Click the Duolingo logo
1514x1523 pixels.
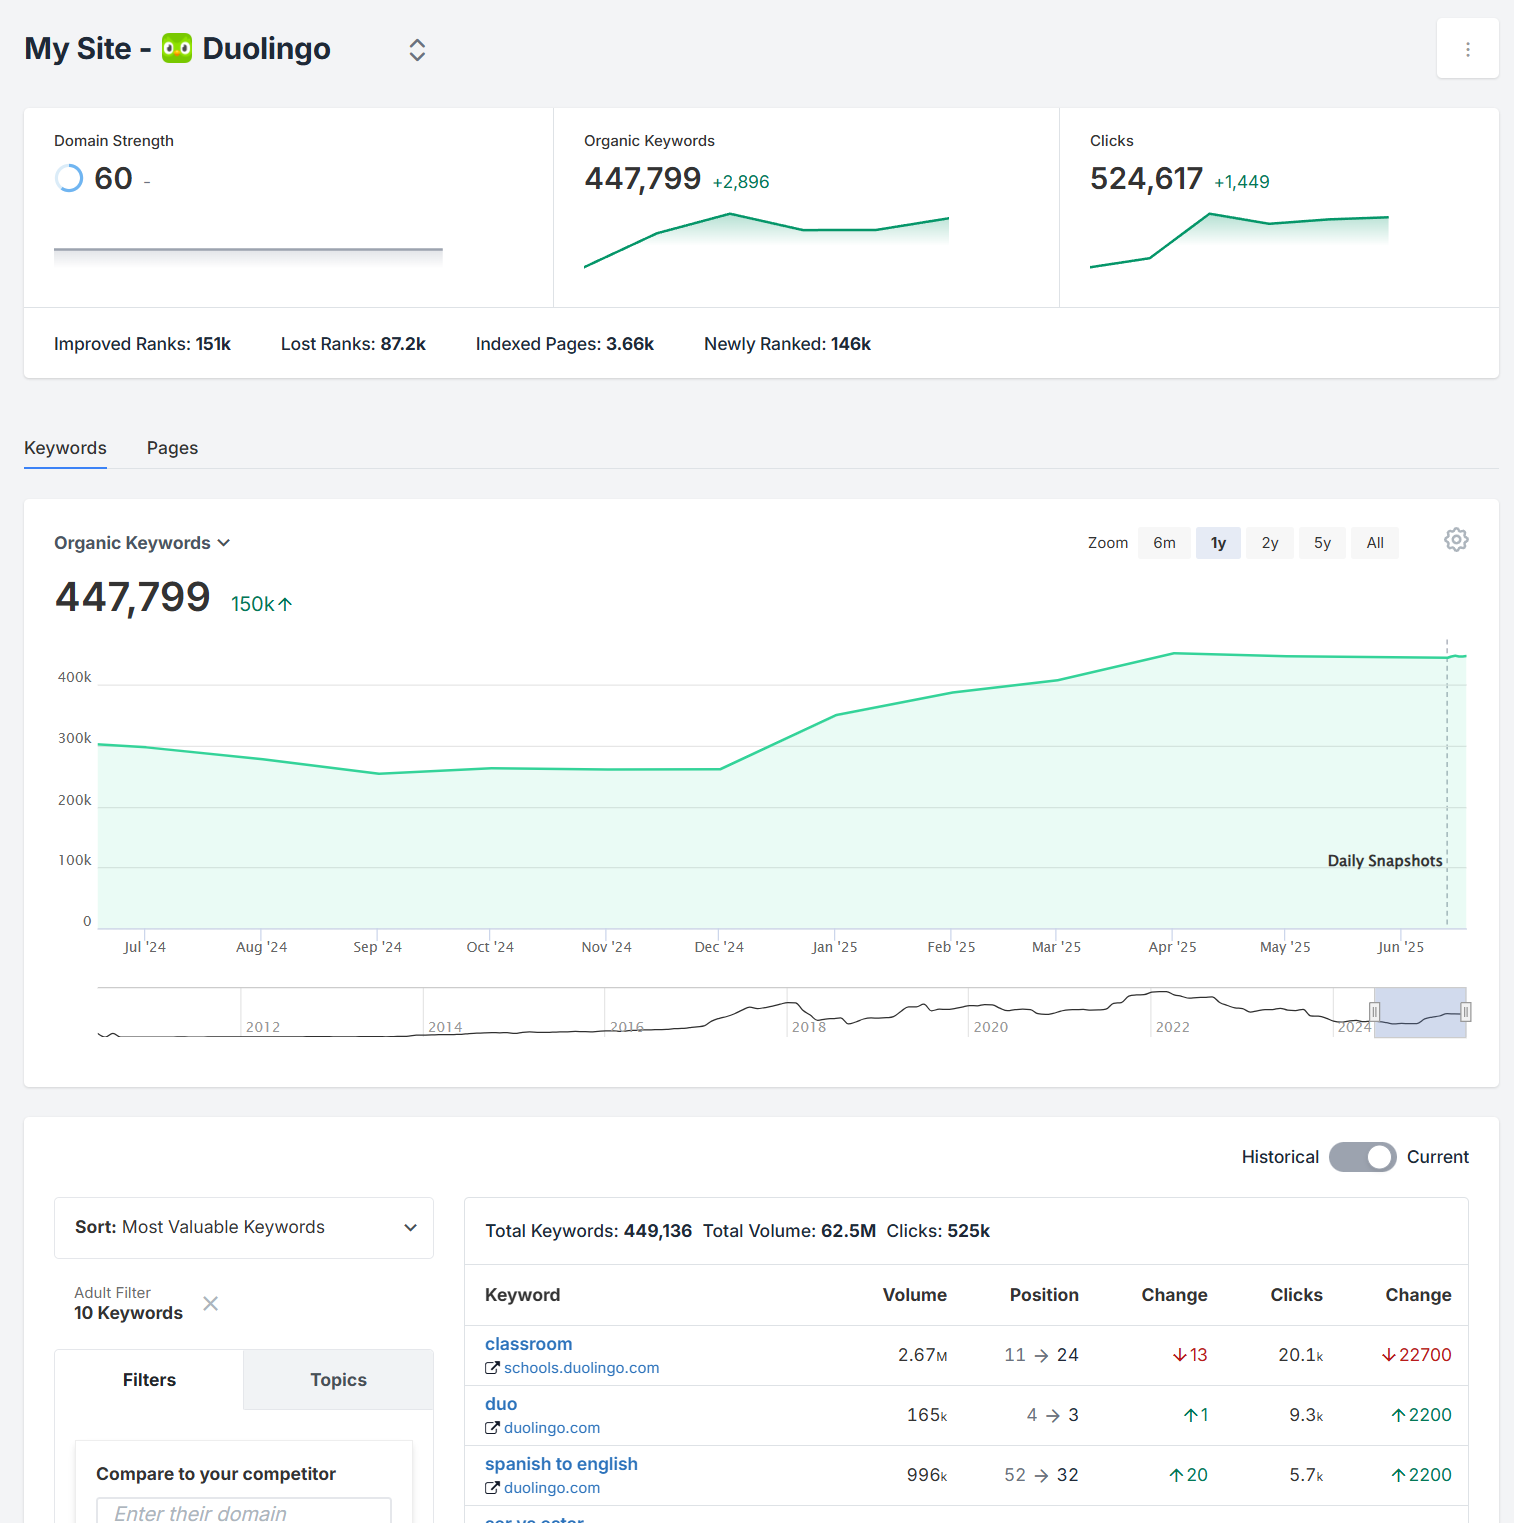click(x=175, y=48)
